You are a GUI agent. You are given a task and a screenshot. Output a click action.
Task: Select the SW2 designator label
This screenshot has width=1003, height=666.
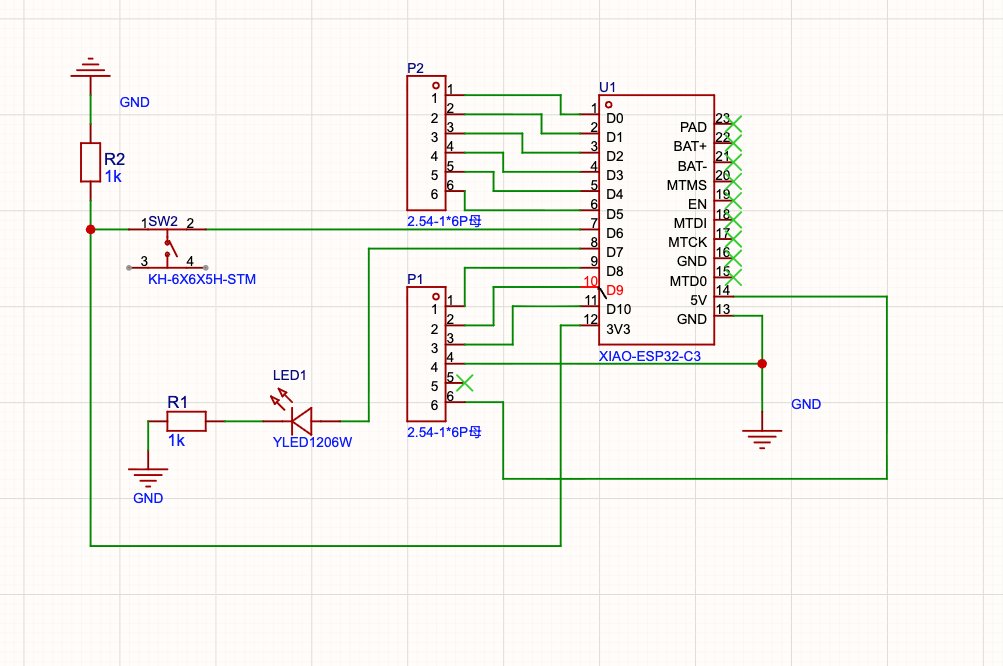pos(163,221)
